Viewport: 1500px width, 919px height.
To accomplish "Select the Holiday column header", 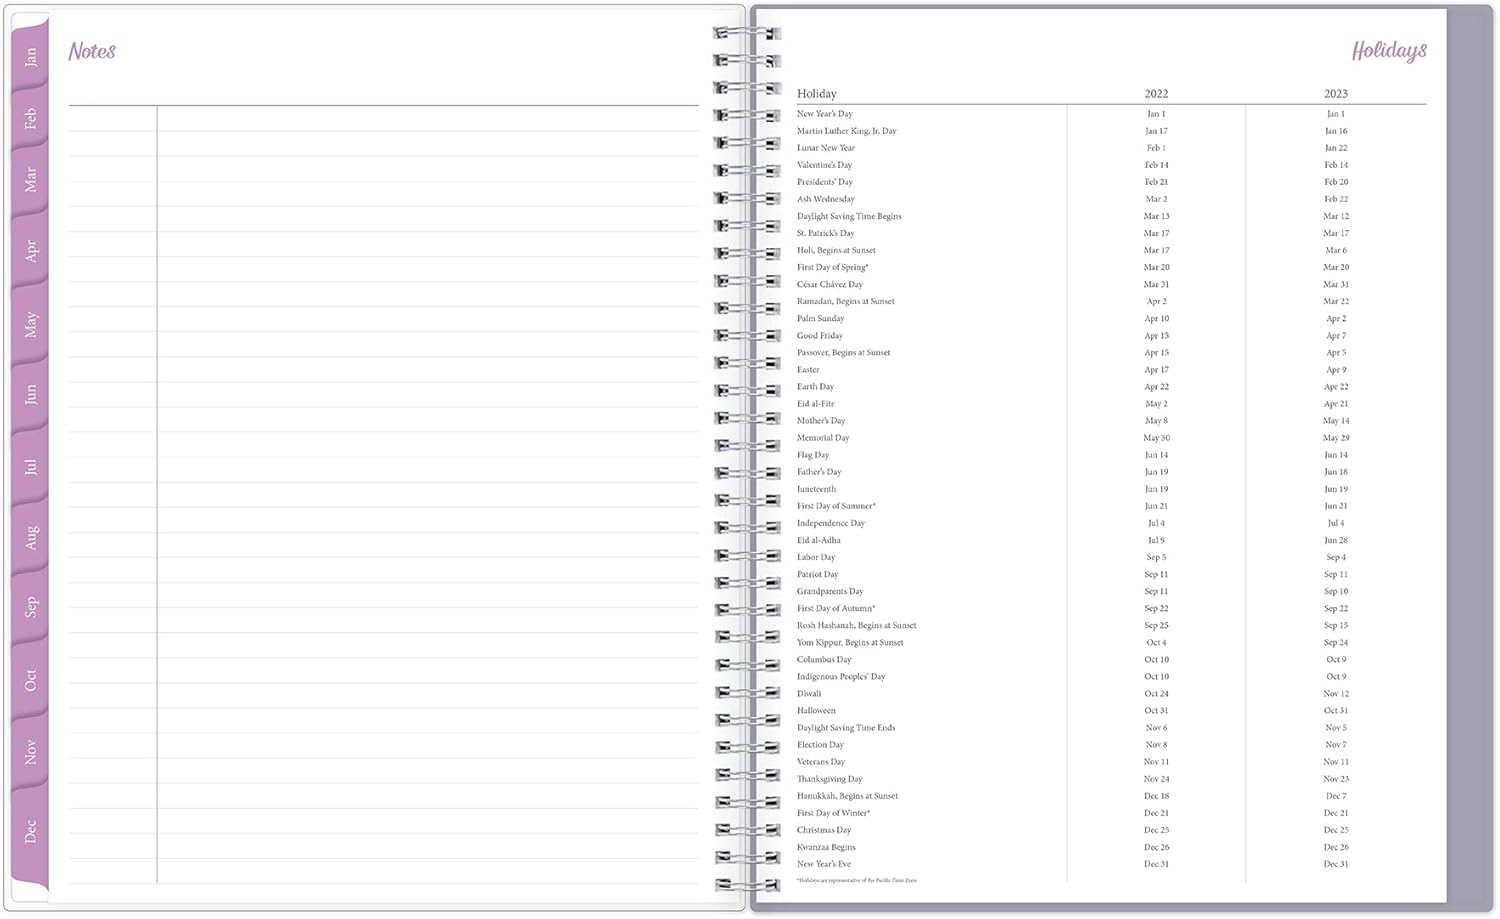I will 817,93.
